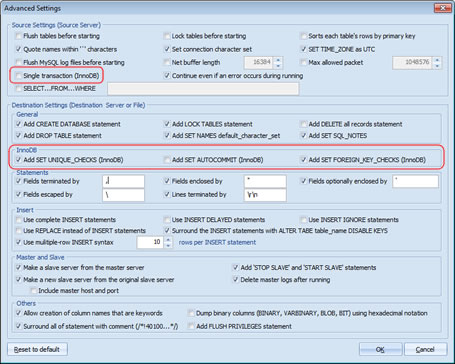Toggle Add STOP SLAVE and START SLAVE statements
The image size is (455, 364).
(235, 268)
